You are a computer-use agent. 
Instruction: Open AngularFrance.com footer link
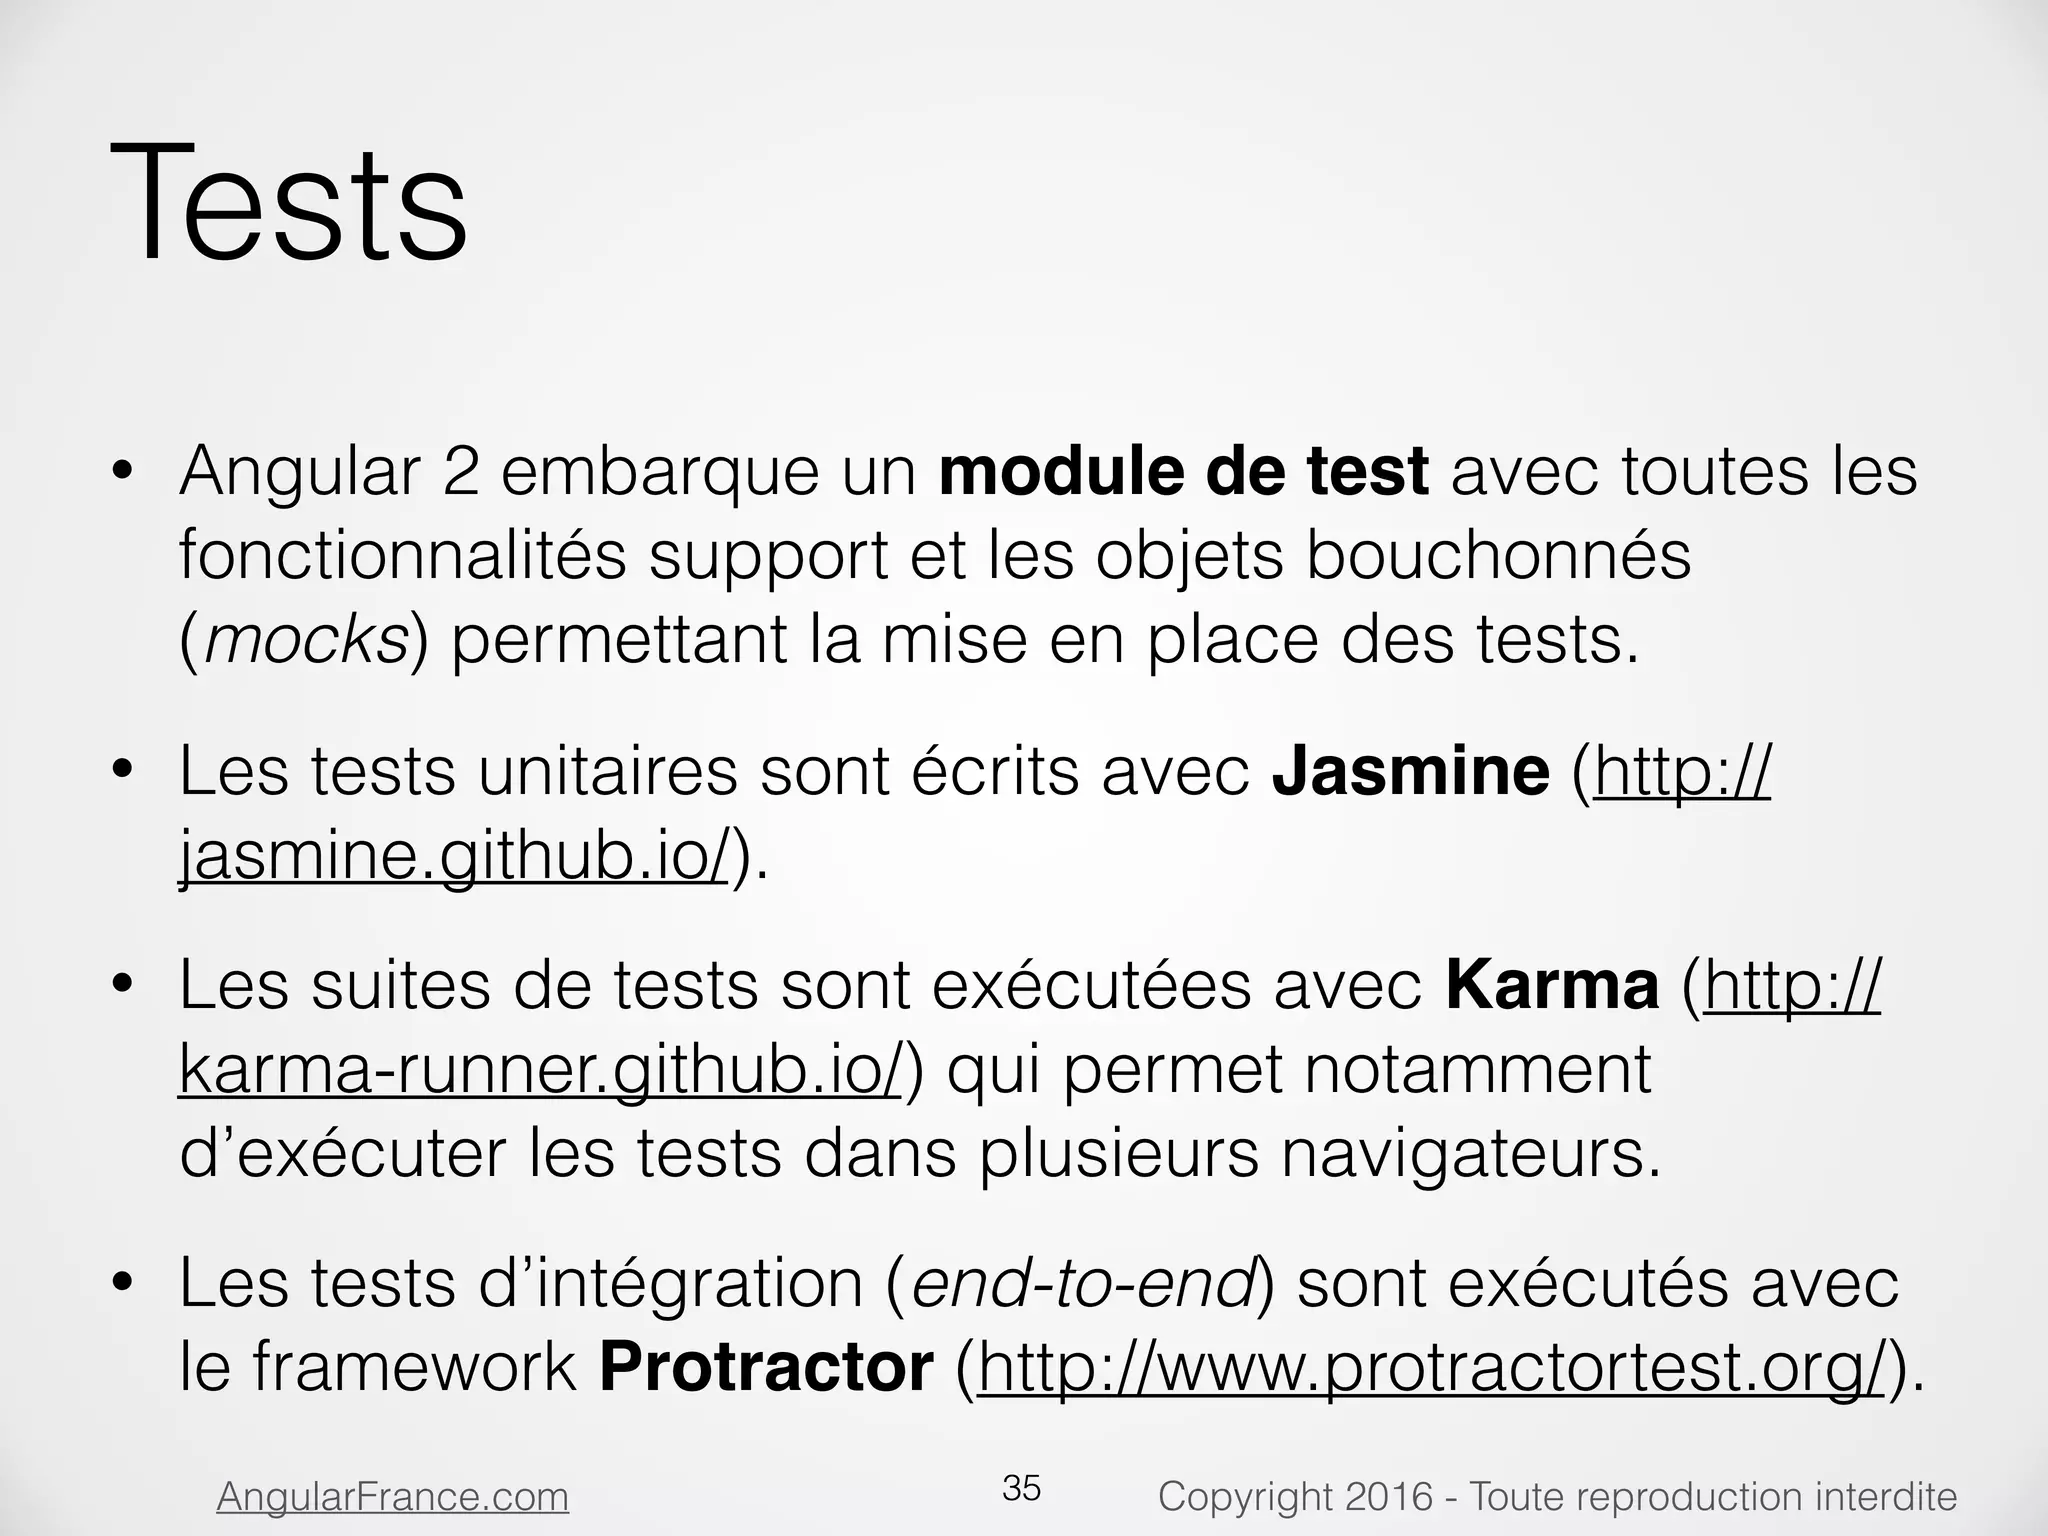(x=393, y=1497)
